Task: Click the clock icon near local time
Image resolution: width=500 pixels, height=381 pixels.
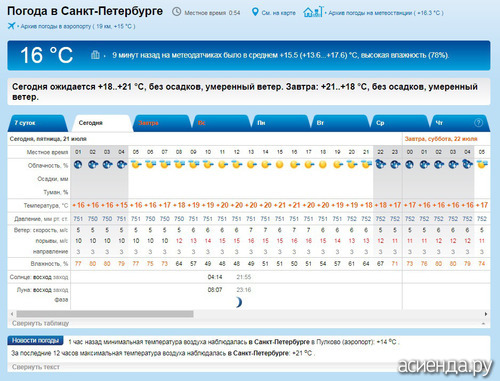Action: [x=177, y=12]
